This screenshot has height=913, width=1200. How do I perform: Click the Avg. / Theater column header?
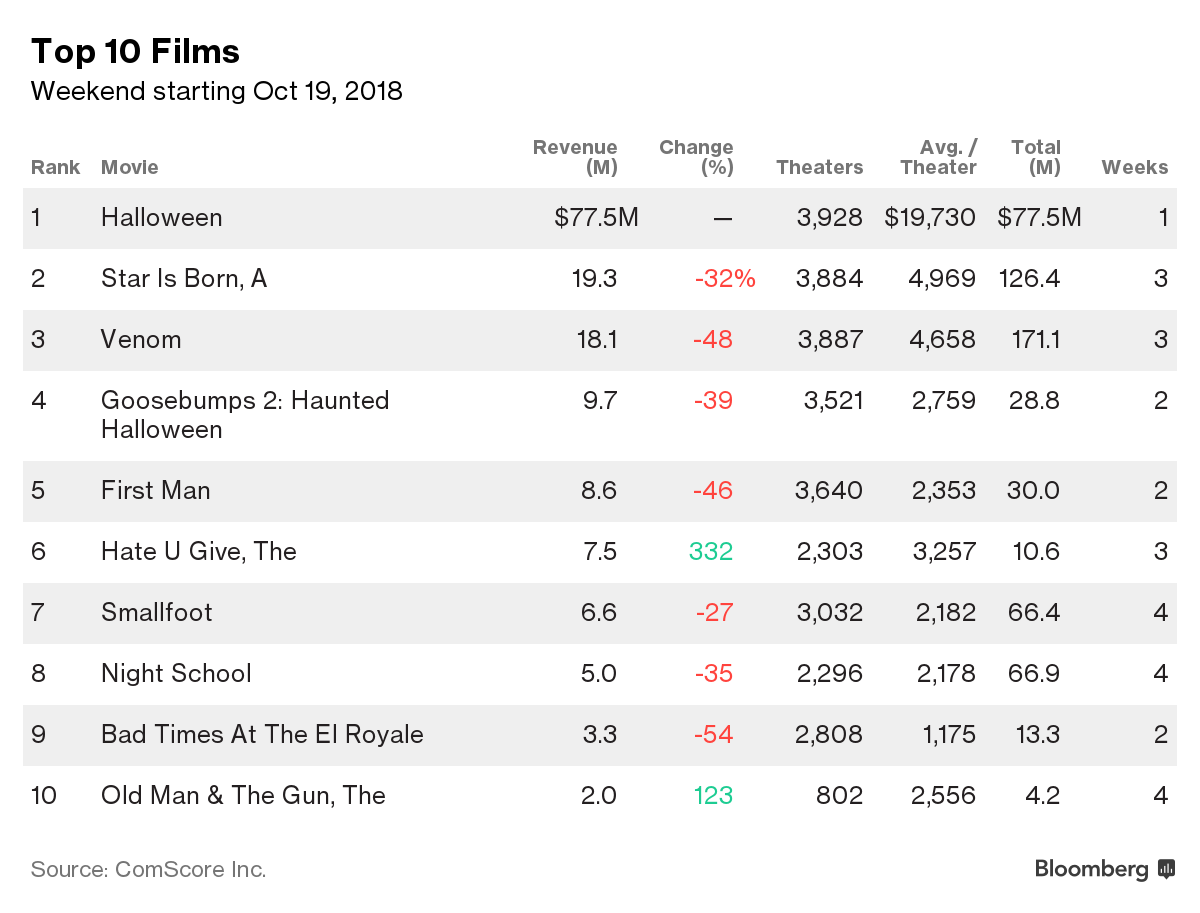pos(938,157)
